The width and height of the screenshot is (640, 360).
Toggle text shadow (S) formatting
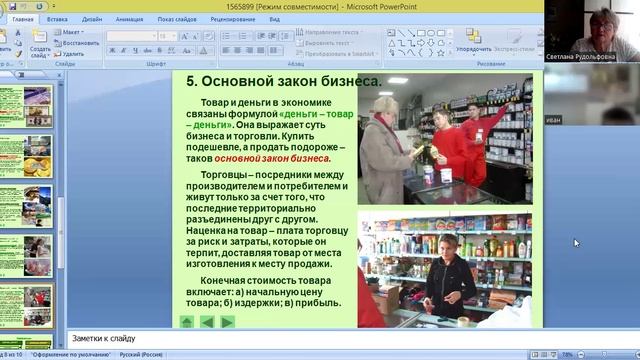click(160, 51)
